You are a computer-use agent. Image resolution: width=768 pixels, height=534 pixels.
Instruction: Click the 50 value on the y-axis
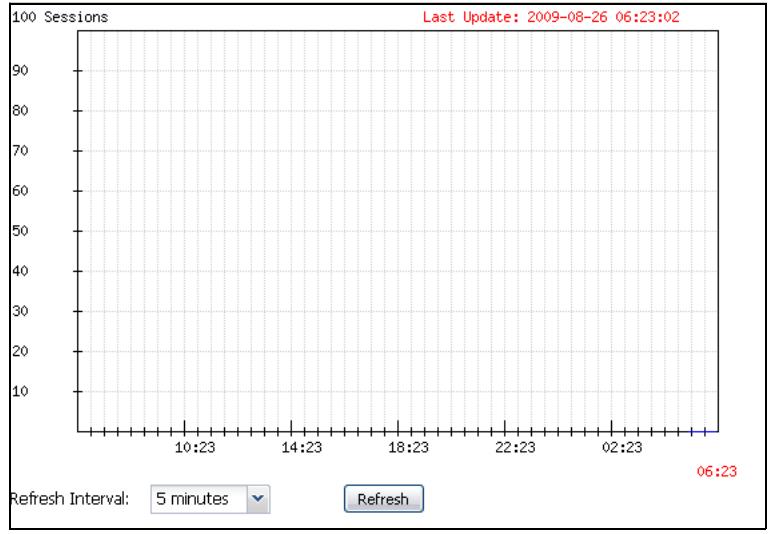pos(20,231)
